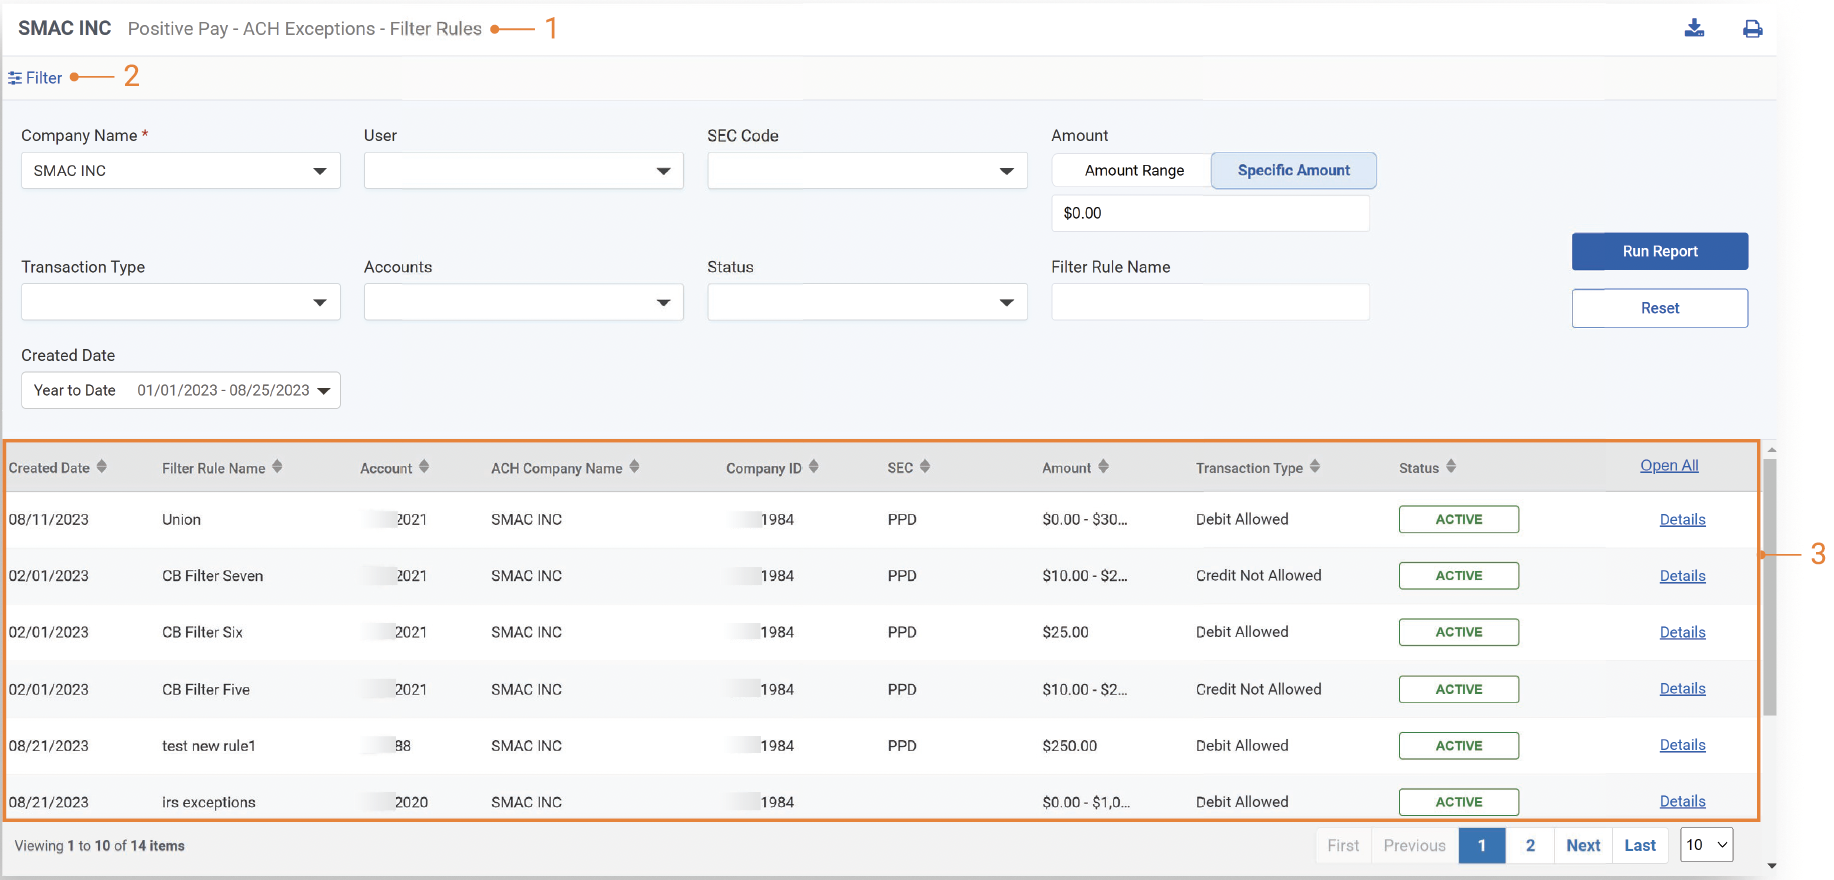Open the items per page selector
This screenshot has height=880, width=1834.
coord(1706,845)
